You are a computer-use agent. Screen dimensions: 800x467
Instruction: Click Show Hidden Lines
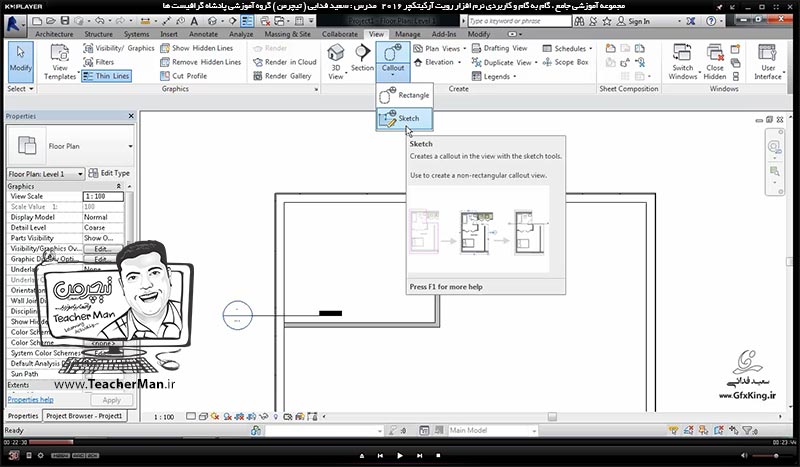[196, 48]
